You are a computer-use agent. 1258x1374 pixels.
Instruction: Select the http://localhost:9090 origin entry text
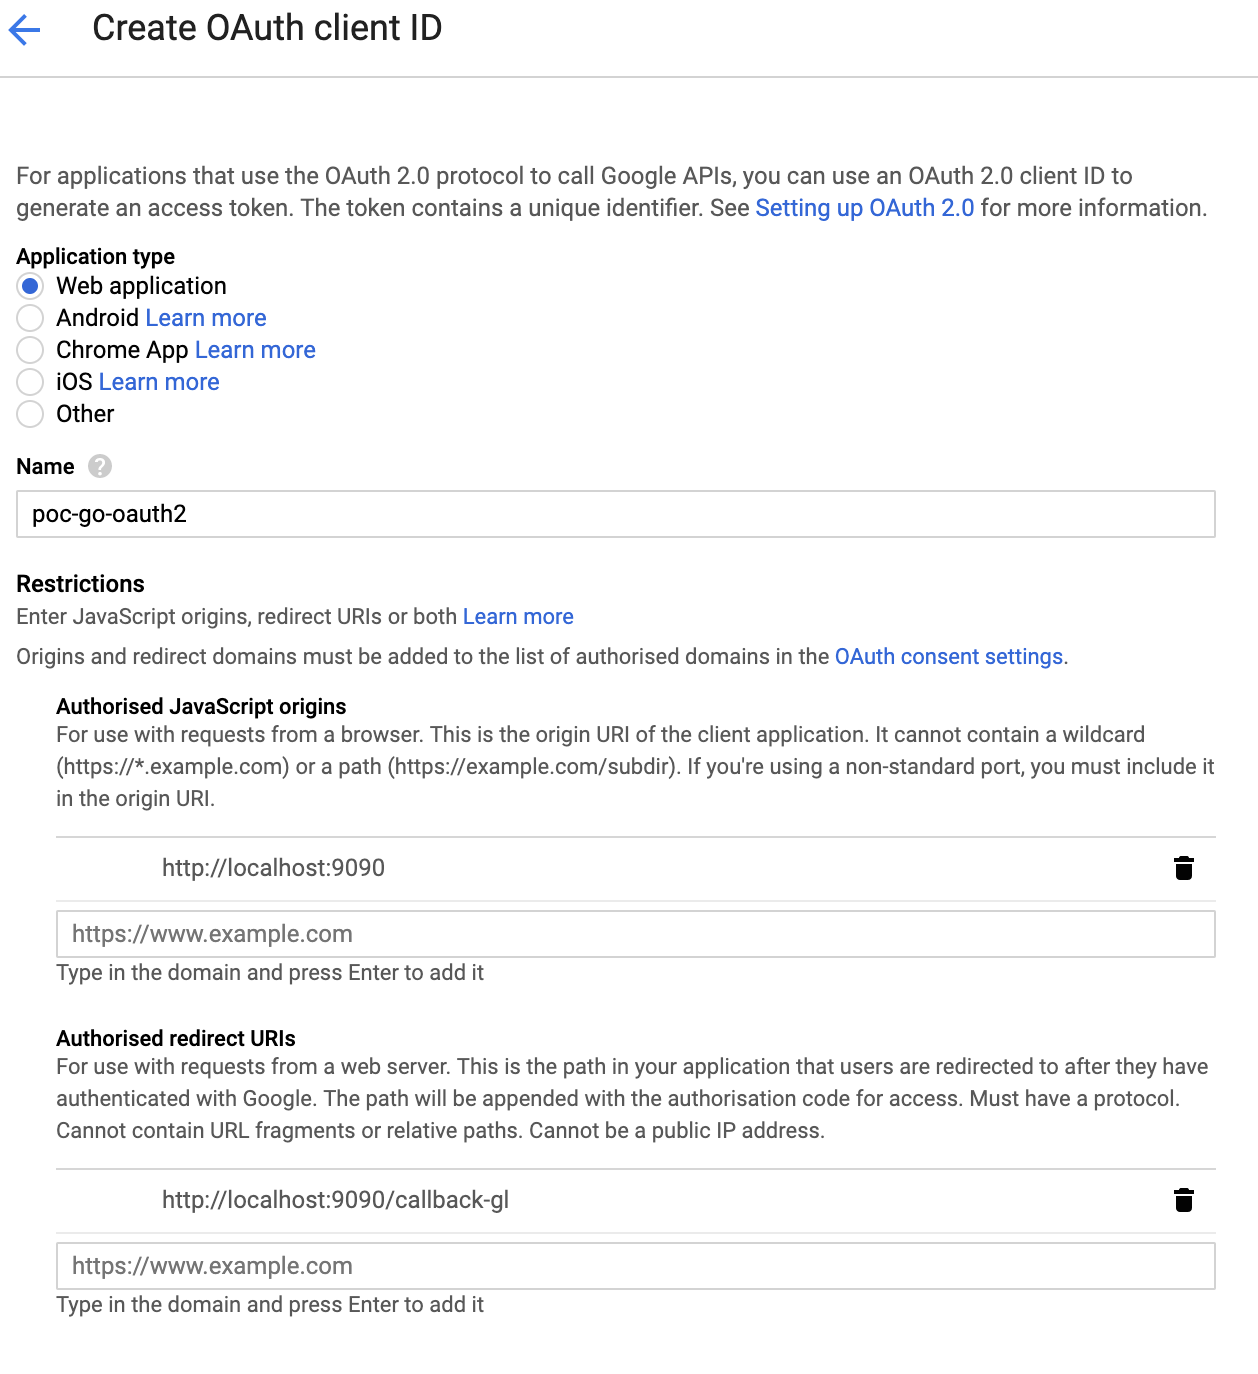273,868
